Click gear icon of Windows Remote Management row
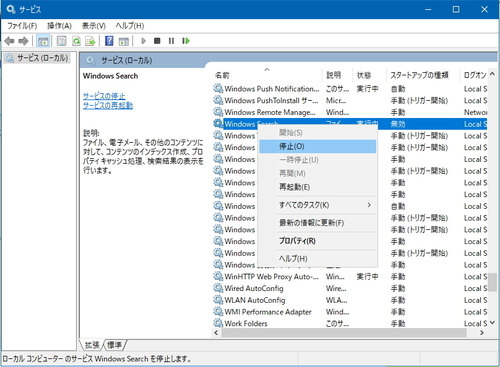Viewport: 500px width, 367px height. (x=218, y=112)
